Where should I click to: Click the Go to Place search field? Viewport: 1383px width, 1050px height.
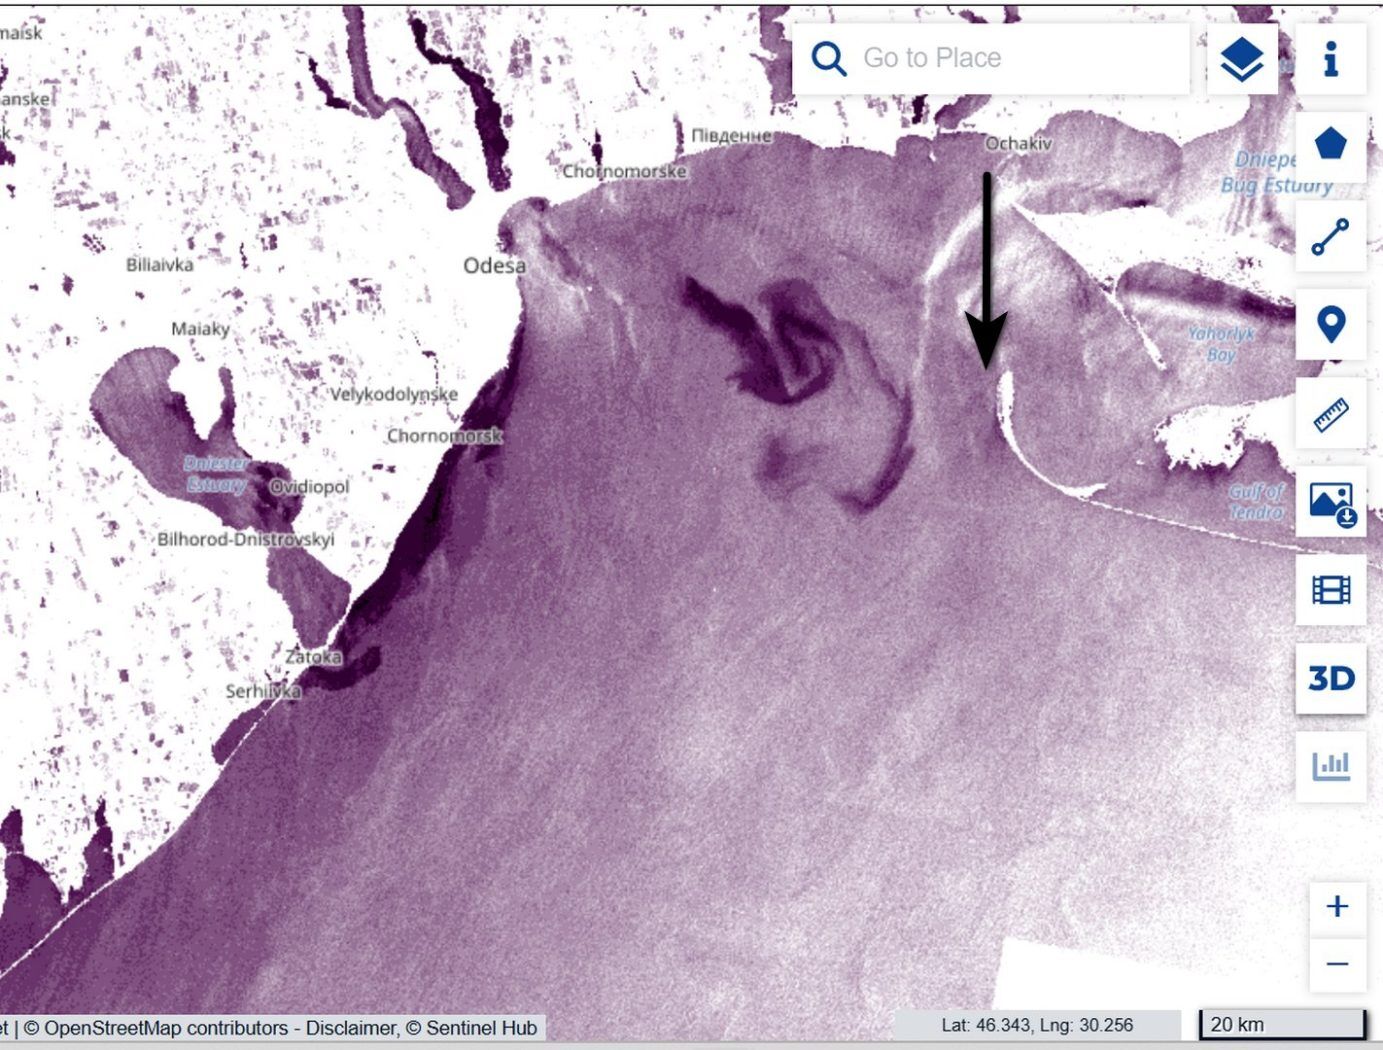tap(990, 58)
